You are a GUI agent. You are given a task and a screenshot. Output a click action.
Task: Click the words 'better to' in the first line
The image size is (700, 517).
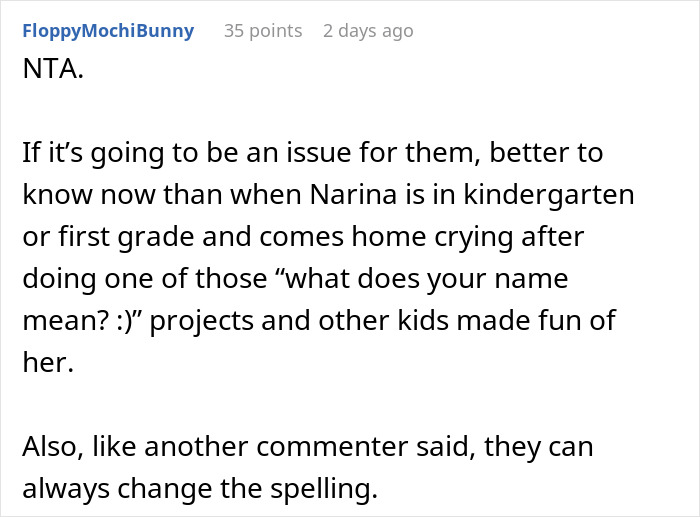(546, 153)
